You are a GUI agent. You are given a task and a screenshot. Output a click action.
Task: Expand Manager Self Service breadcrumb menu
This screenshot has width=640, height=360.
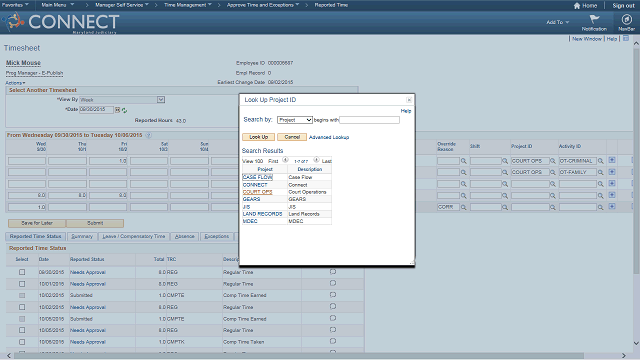[x=122, y=5]
